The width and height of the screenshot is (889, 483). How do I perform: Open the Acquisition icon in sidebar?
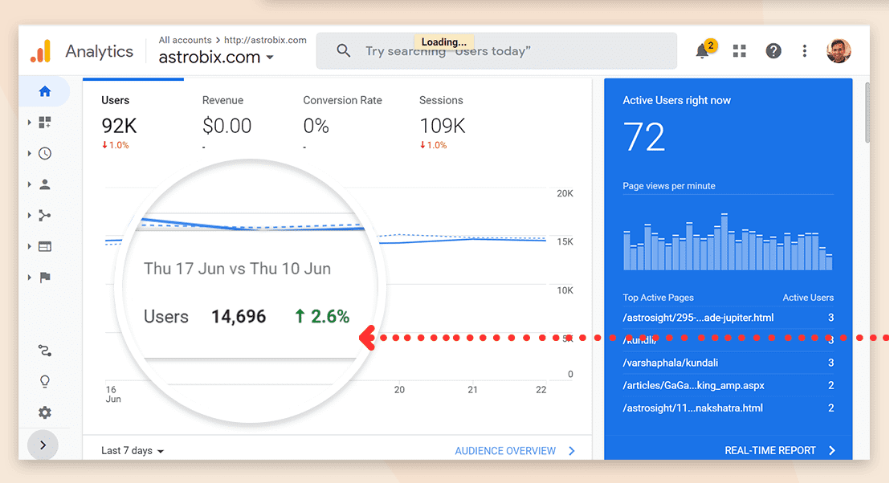coord(44,216)
